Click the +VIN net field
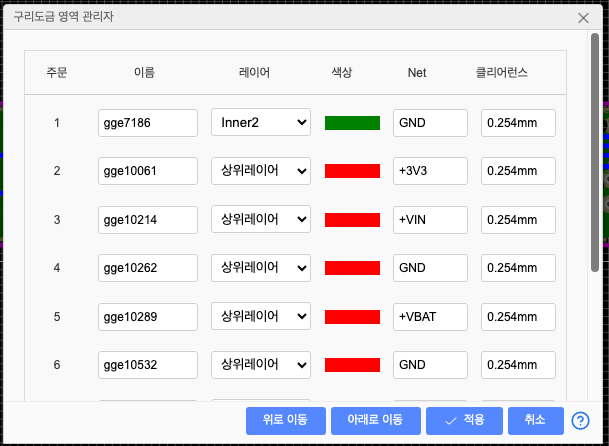The image size is (609, 446). [x=430, y=220]
